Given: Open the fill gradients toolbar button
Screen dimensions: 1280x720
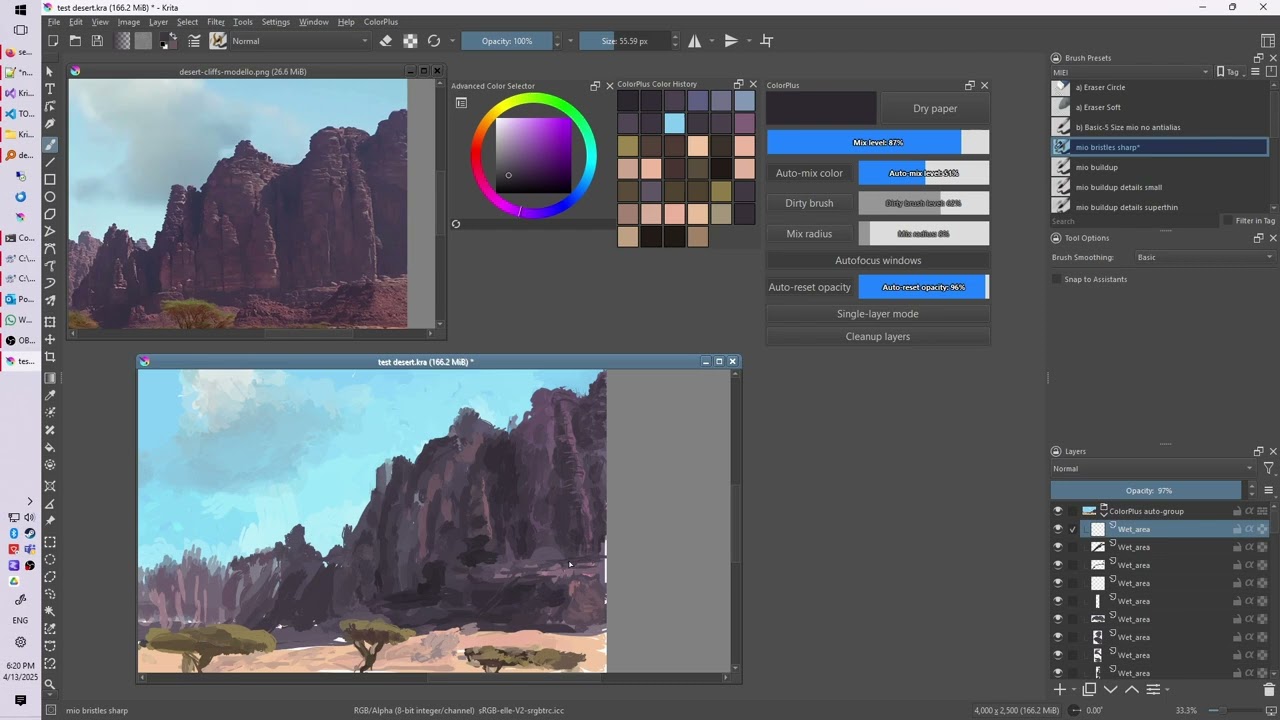Looking at the screenshot, I should point(123,41).
